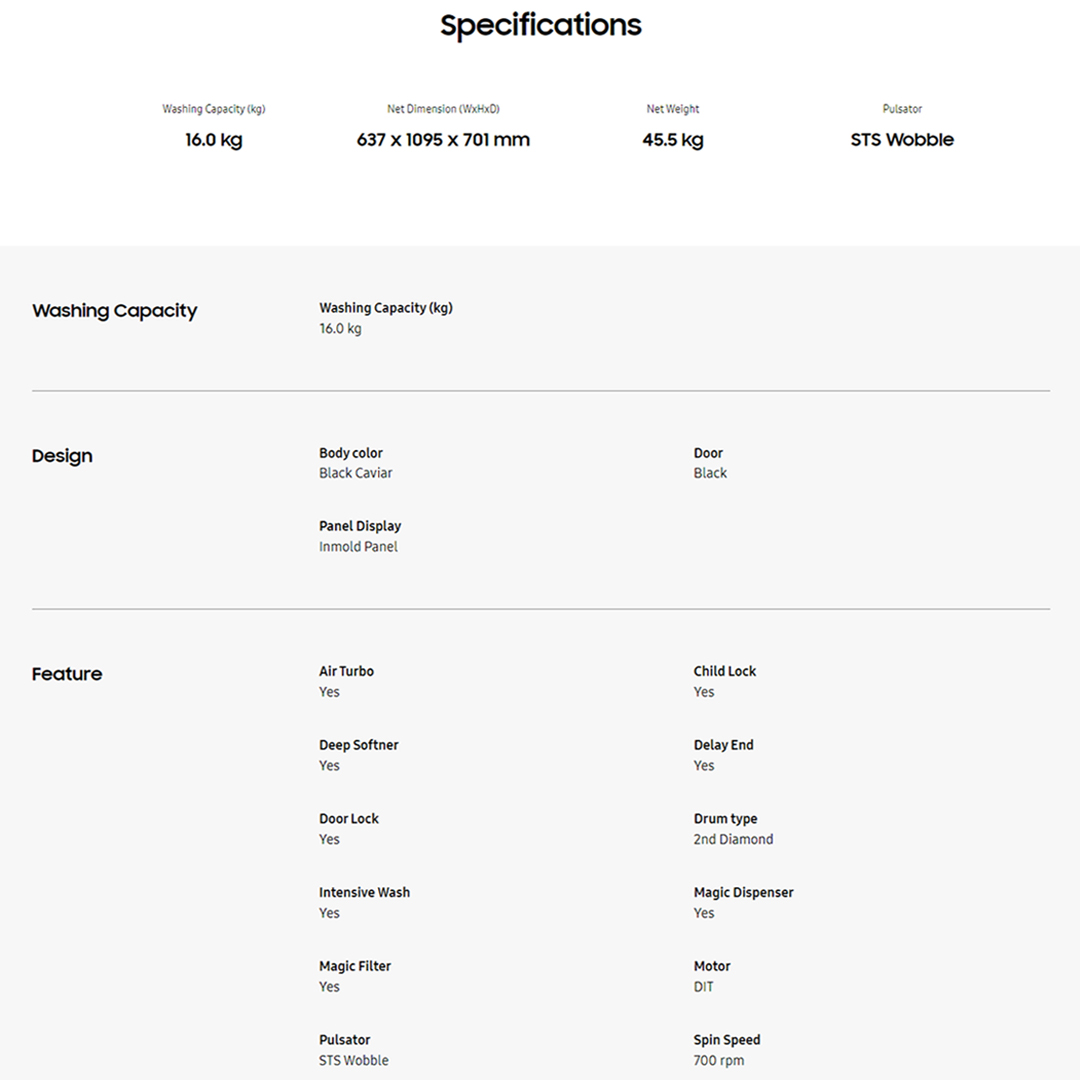1080x1080 pixels.
Task: Select the Body color label
Action: tap(351, 453)
